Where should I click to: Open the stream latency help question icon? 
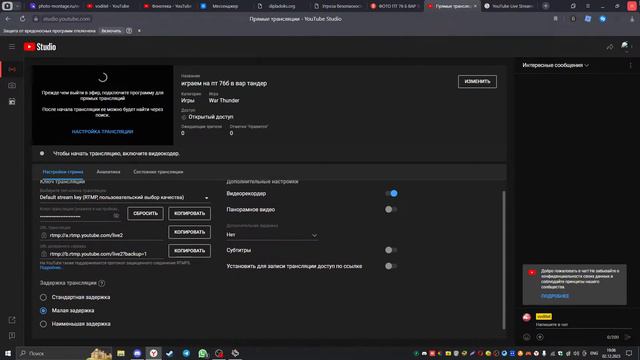(102, 283)
